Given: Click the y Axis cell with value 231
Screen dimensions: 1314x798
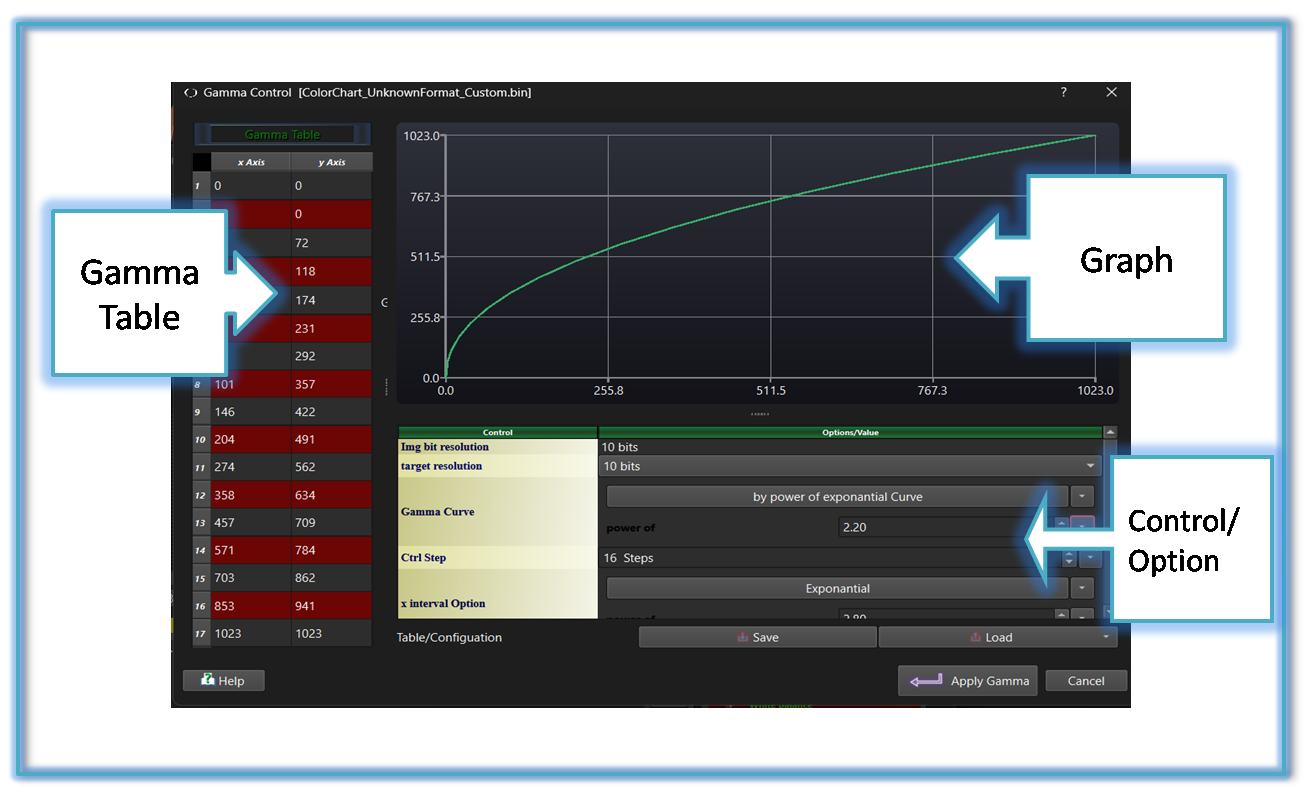Looking at the screenshot, I should coord(332,328).
